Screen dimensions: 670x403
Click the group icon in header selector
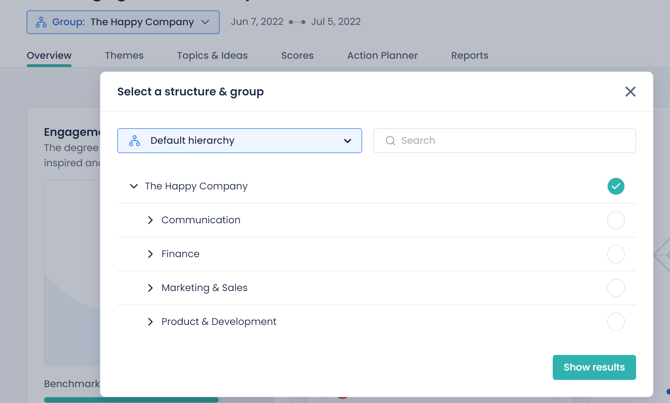[x=41, y=22]
